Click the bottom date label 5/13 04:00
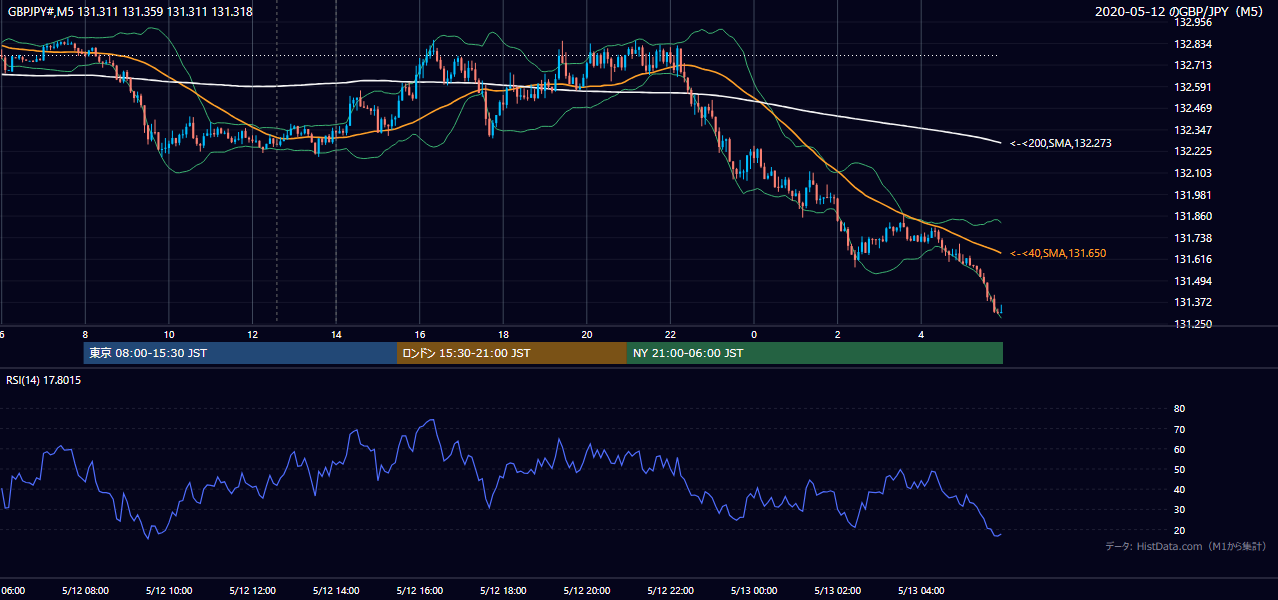 [x=921, y=590]
